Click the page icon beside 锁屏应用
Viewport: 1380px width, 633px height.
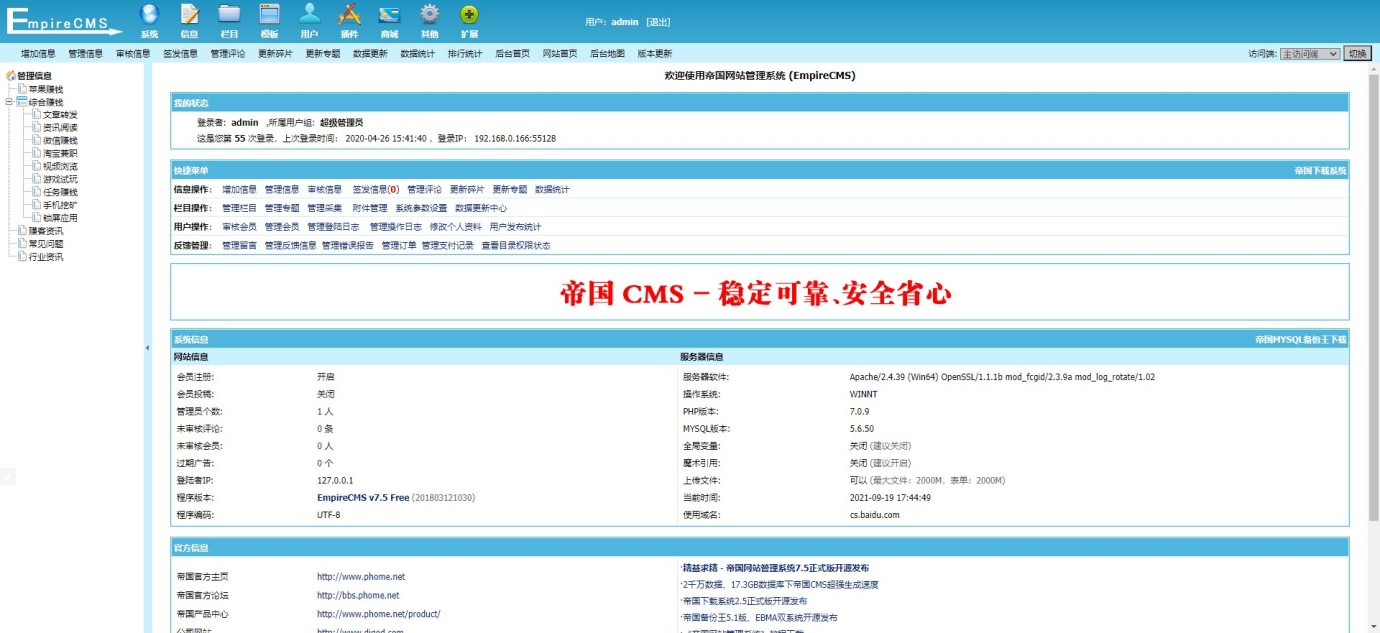coord(36,218)
